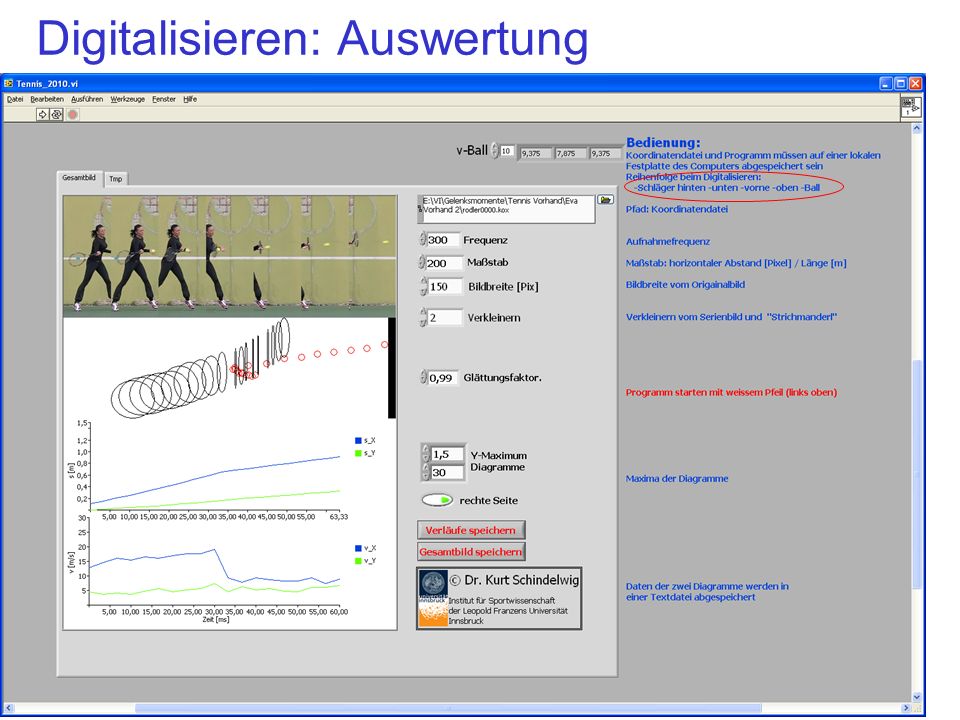Click the red 'Programm starten mit weissem Pfeil' text
Viewport: 960px width, 720px height.
pyautogui.click(x=731, y=392)
